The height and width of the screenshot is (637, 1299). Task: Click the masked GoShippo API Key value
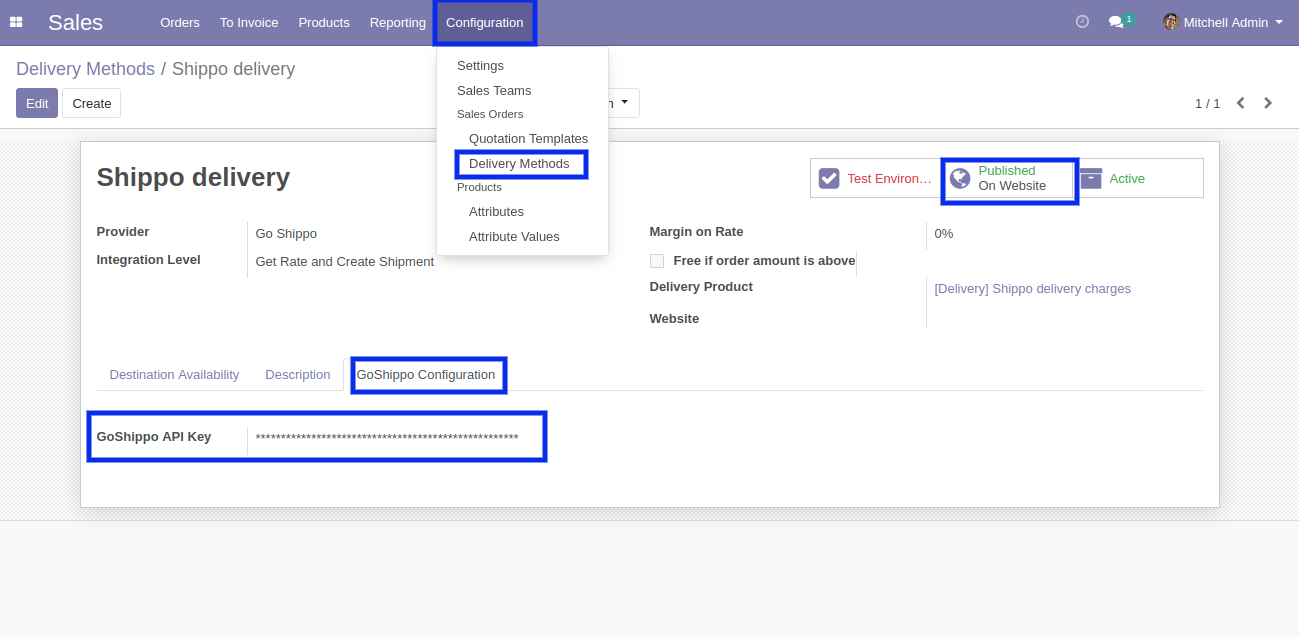click(387, 437)
